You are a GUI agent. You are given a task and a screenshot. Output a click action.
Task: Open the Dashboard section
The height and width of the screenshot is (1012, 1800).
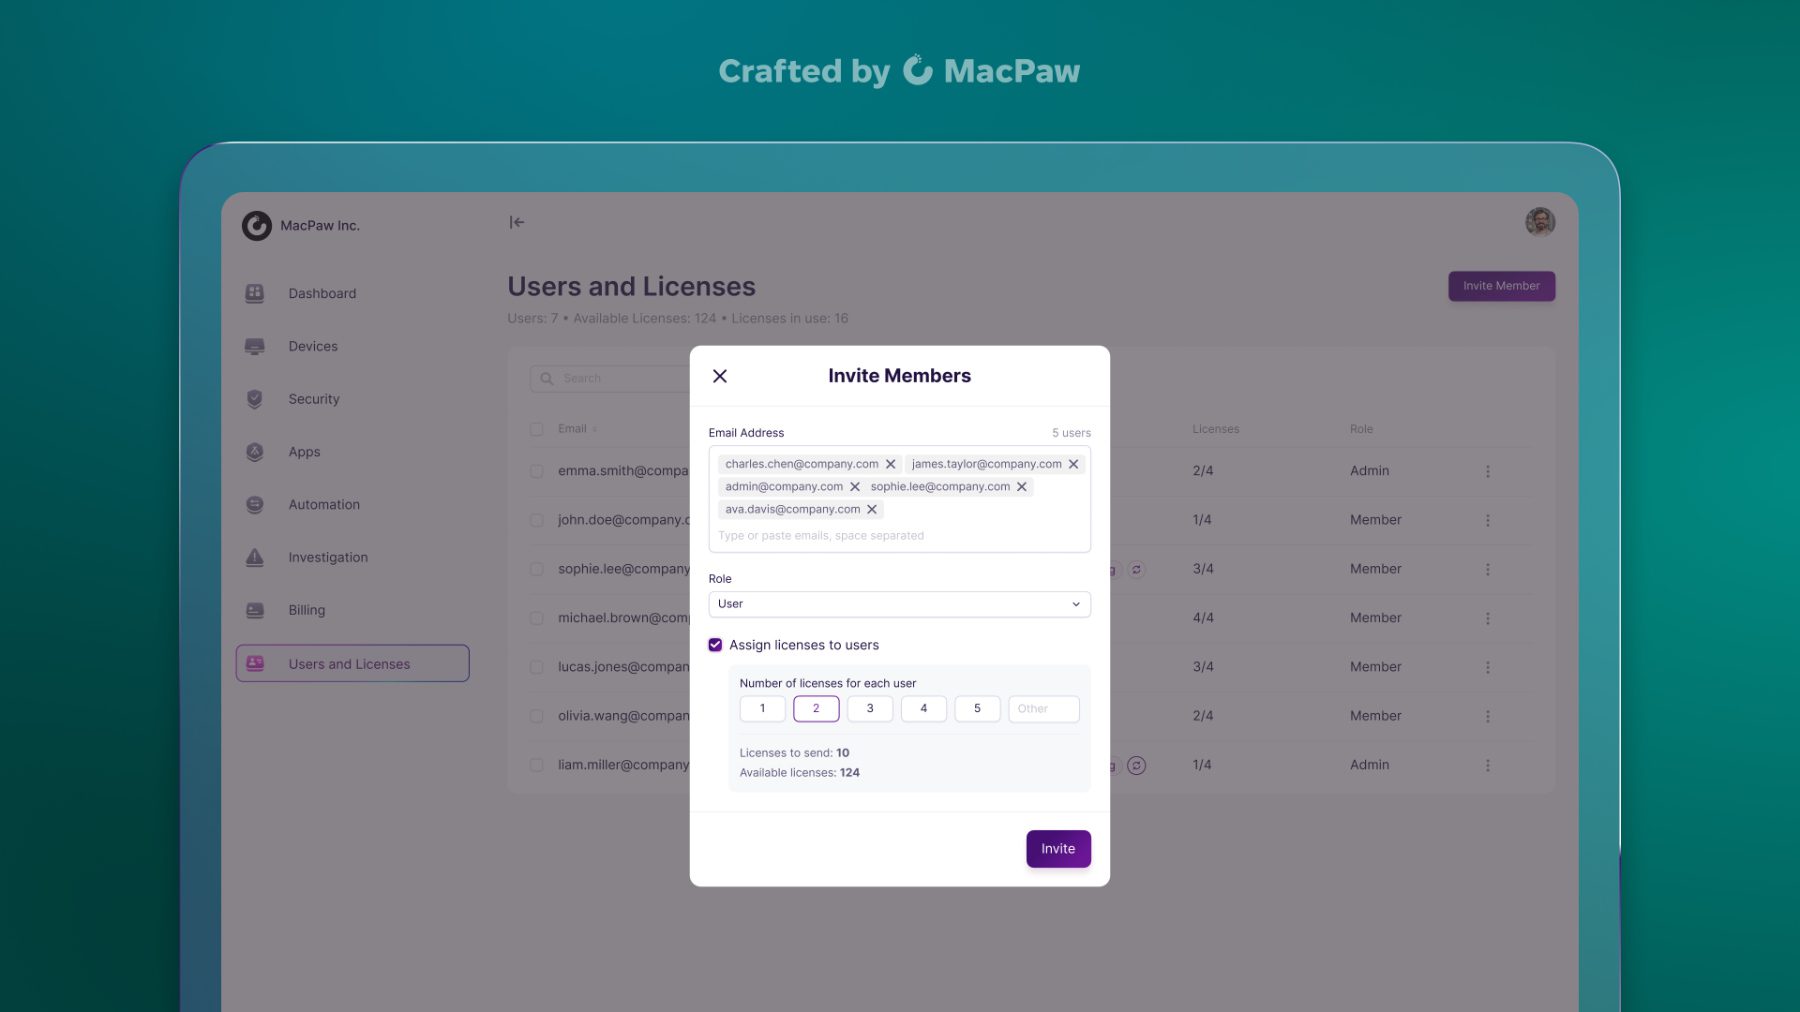tap(321, 293)
